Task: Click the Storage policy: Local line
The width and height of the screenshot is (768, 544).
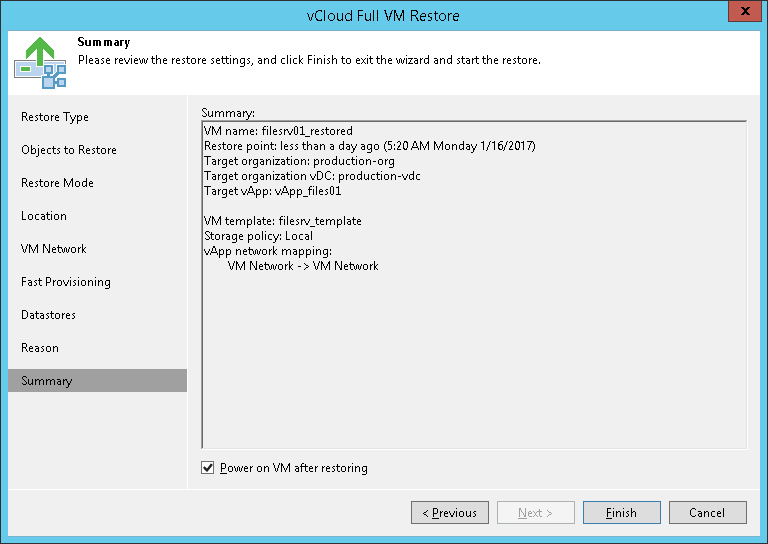Action: pyautogui.click(x=258, y=236)
